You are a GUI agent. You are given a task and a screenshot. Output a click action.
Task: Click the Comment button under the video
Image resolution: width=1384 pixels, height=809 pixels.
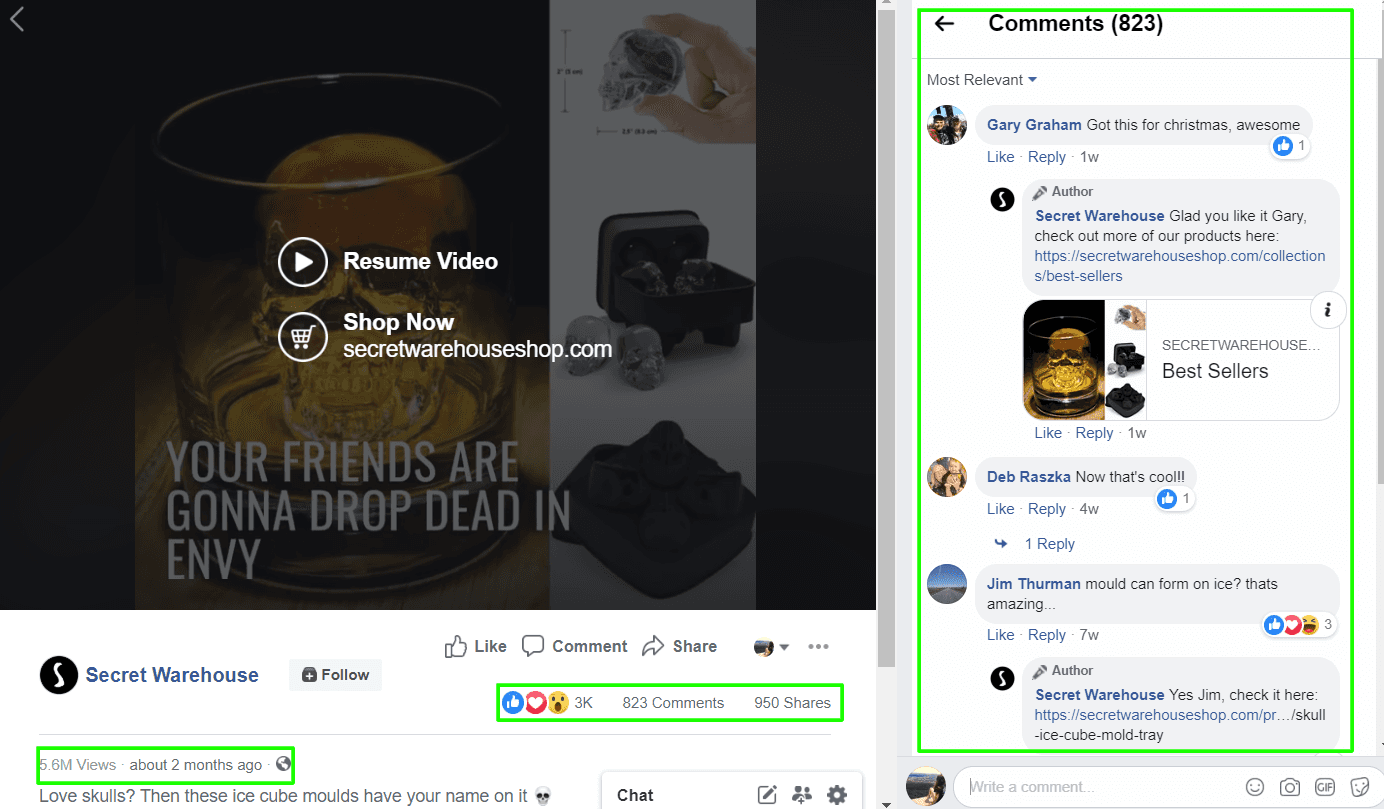575,646
